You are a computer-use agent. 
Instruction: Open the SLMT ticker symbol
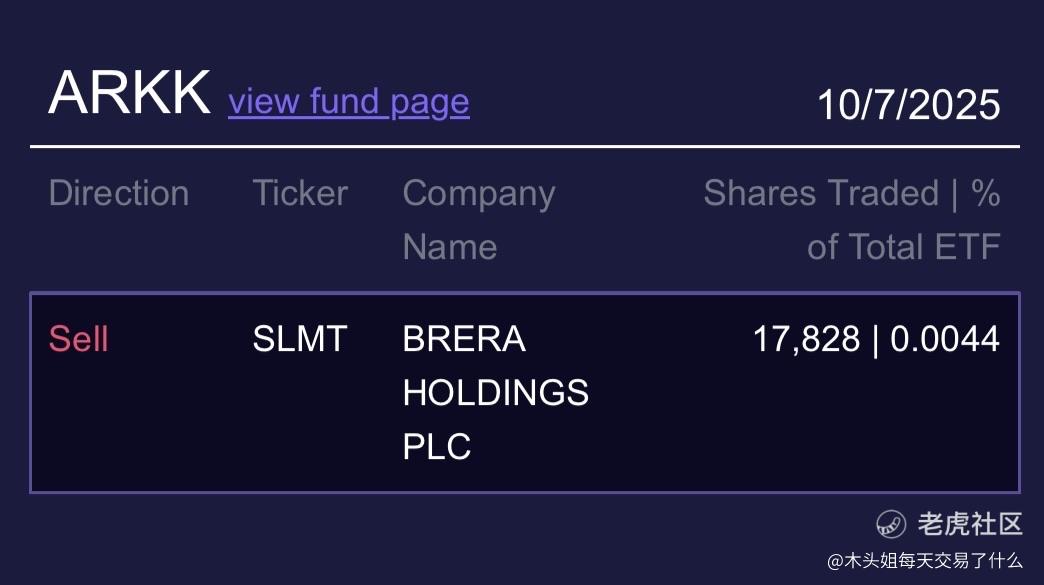[x=299, y=339]
